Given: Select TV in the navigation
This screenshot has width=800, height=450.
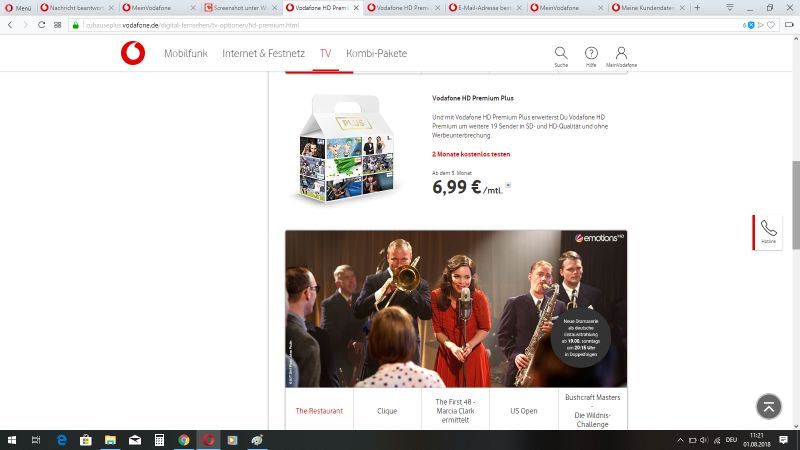Looking at the screenshot, I should click(326, 53).
